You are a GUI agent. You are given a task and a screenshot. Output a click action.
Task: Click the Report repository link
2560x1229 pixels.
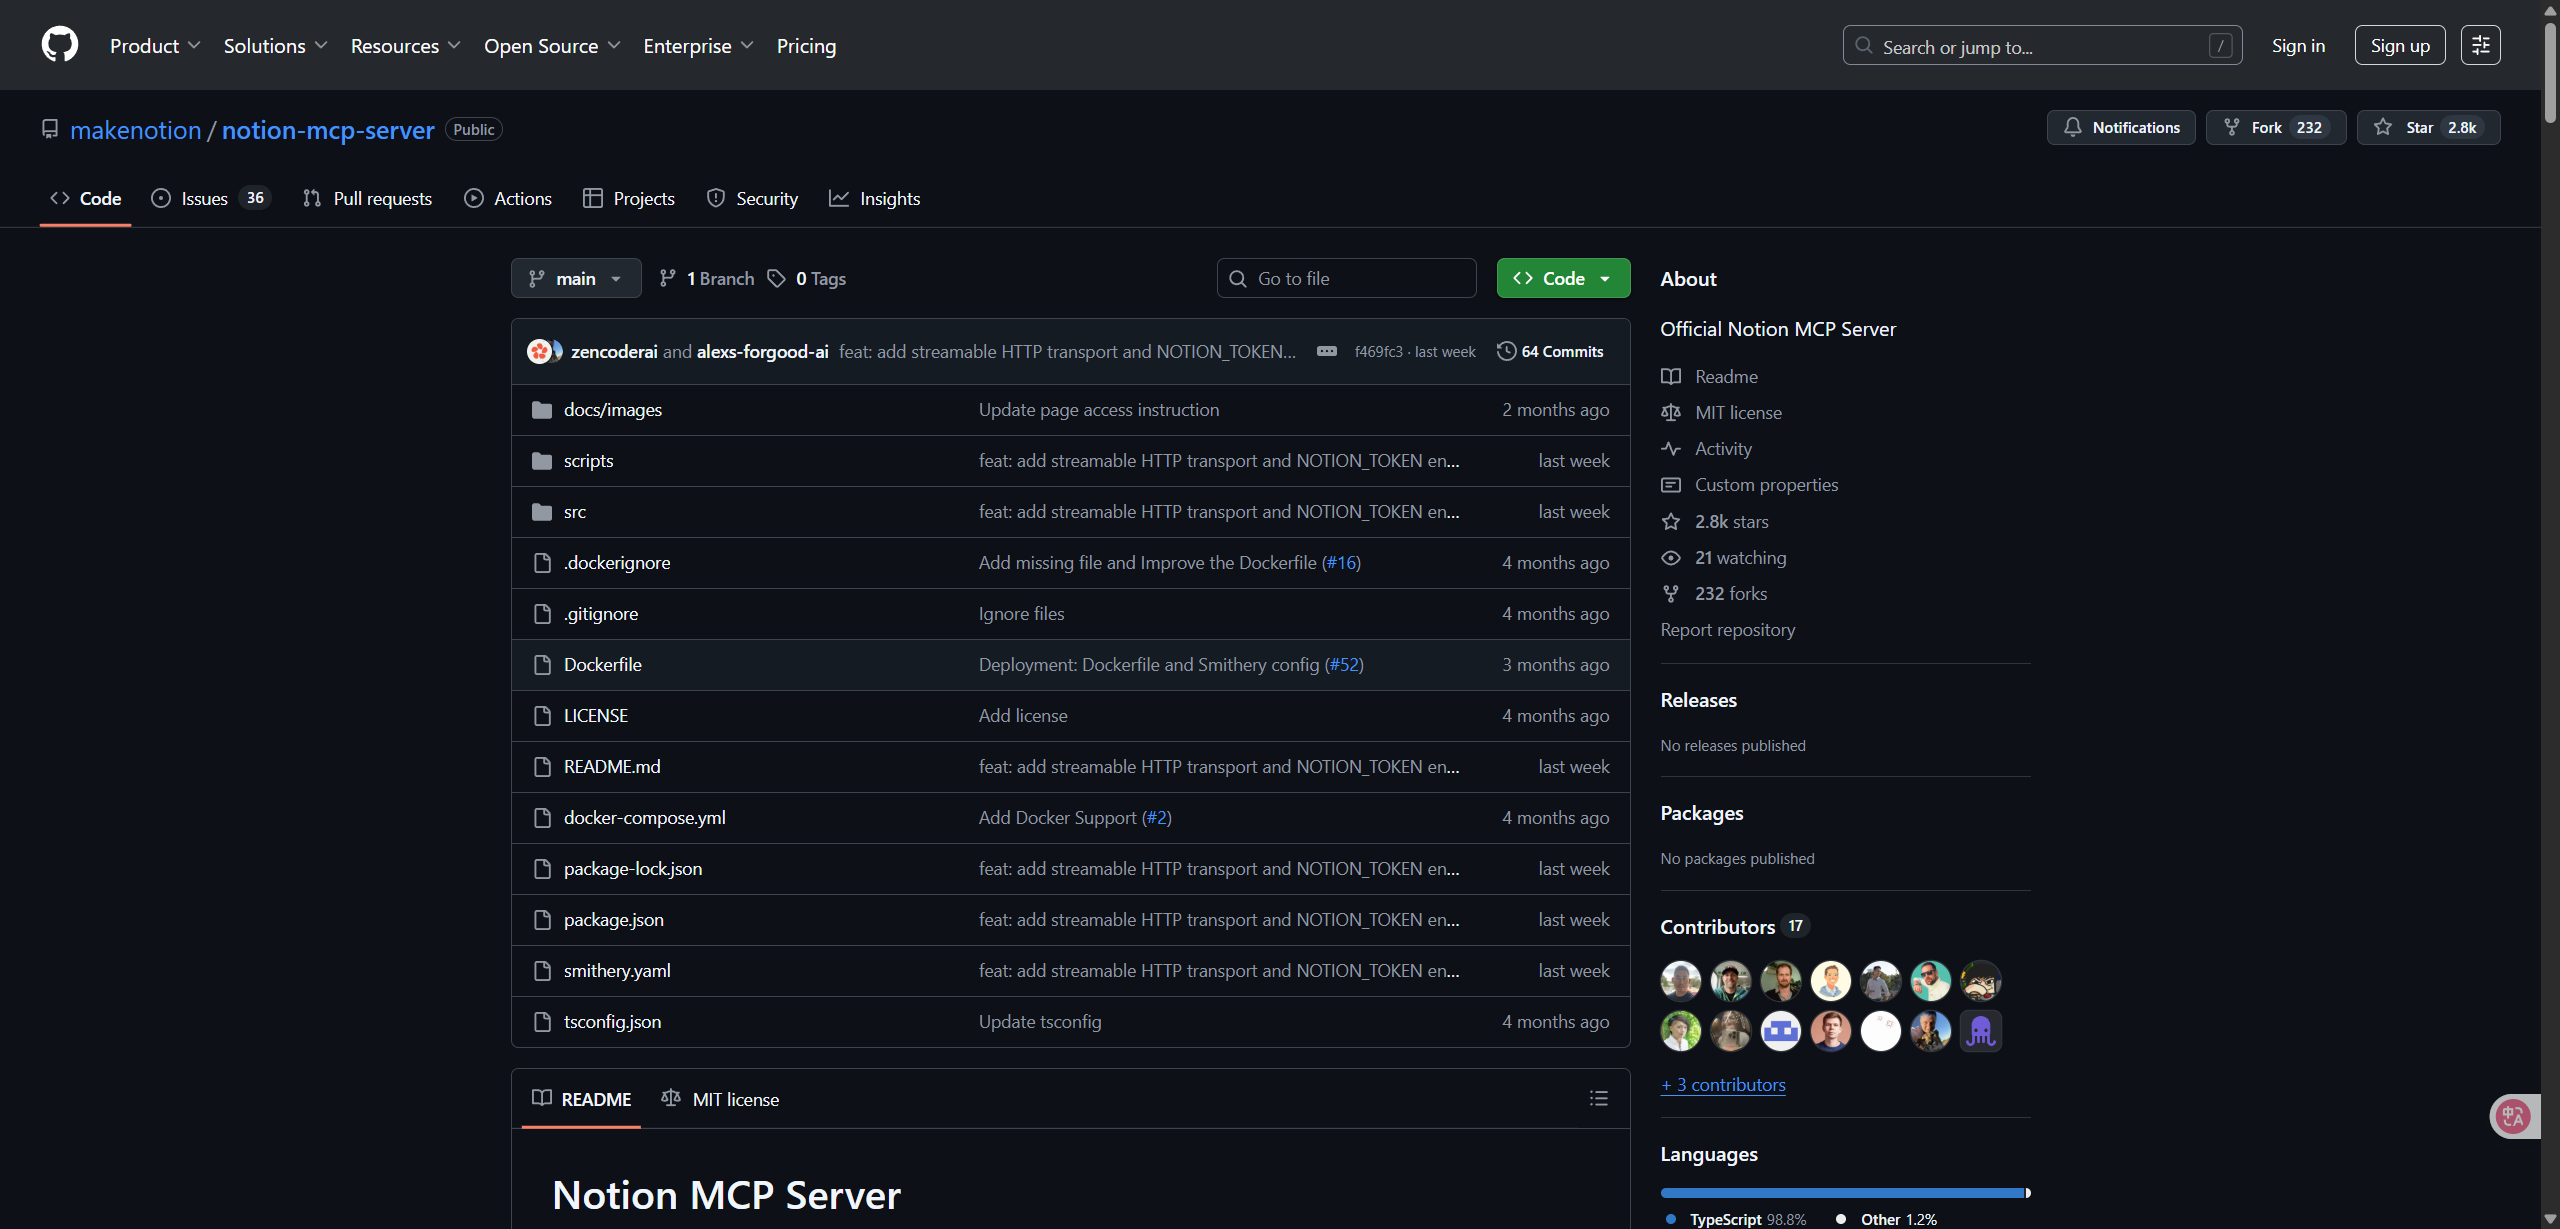click(x=1728, y=629)
